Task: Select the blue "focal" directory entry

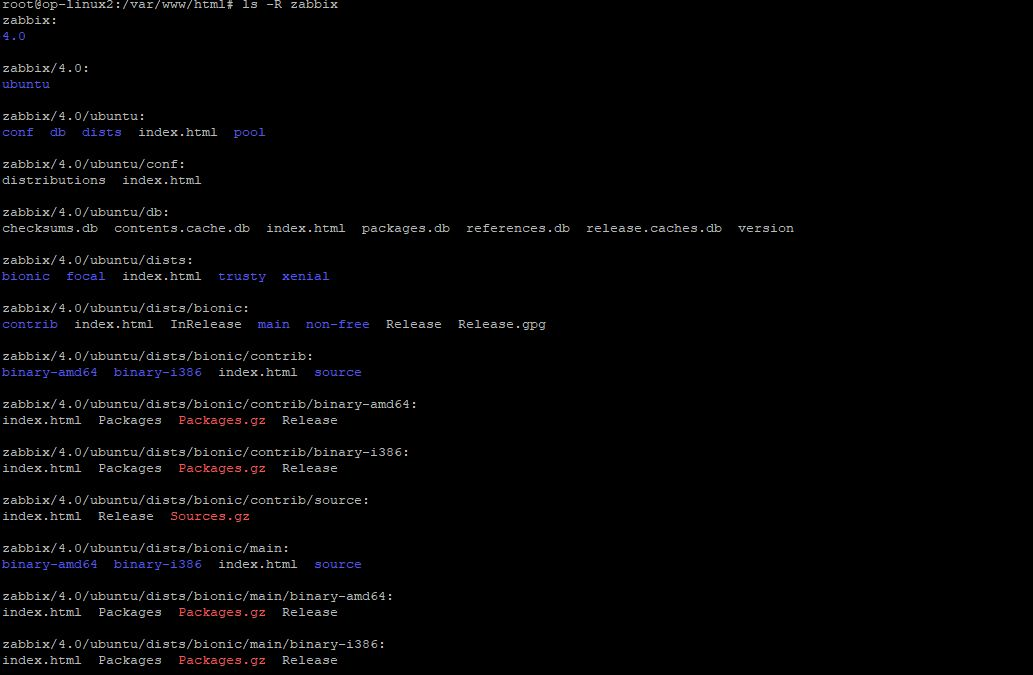Action: click(x=86, y=277)
